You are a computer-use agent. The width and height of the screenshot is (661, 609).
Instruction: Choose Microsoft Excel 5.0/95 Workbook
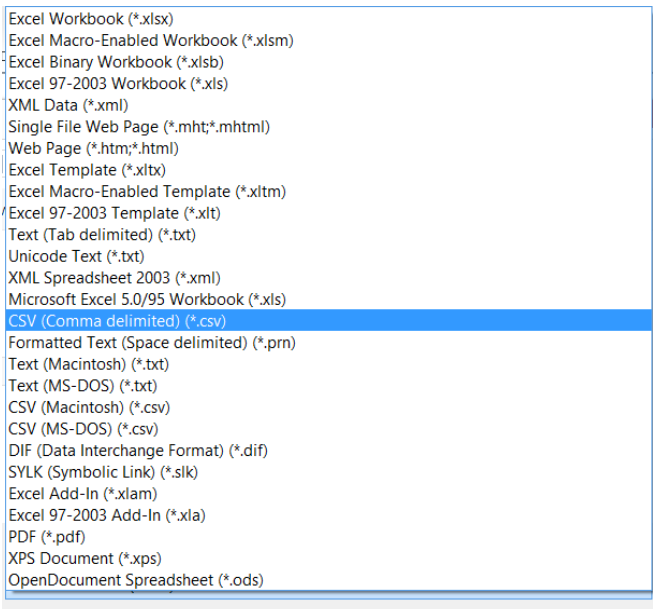click(x=329, y=299)
